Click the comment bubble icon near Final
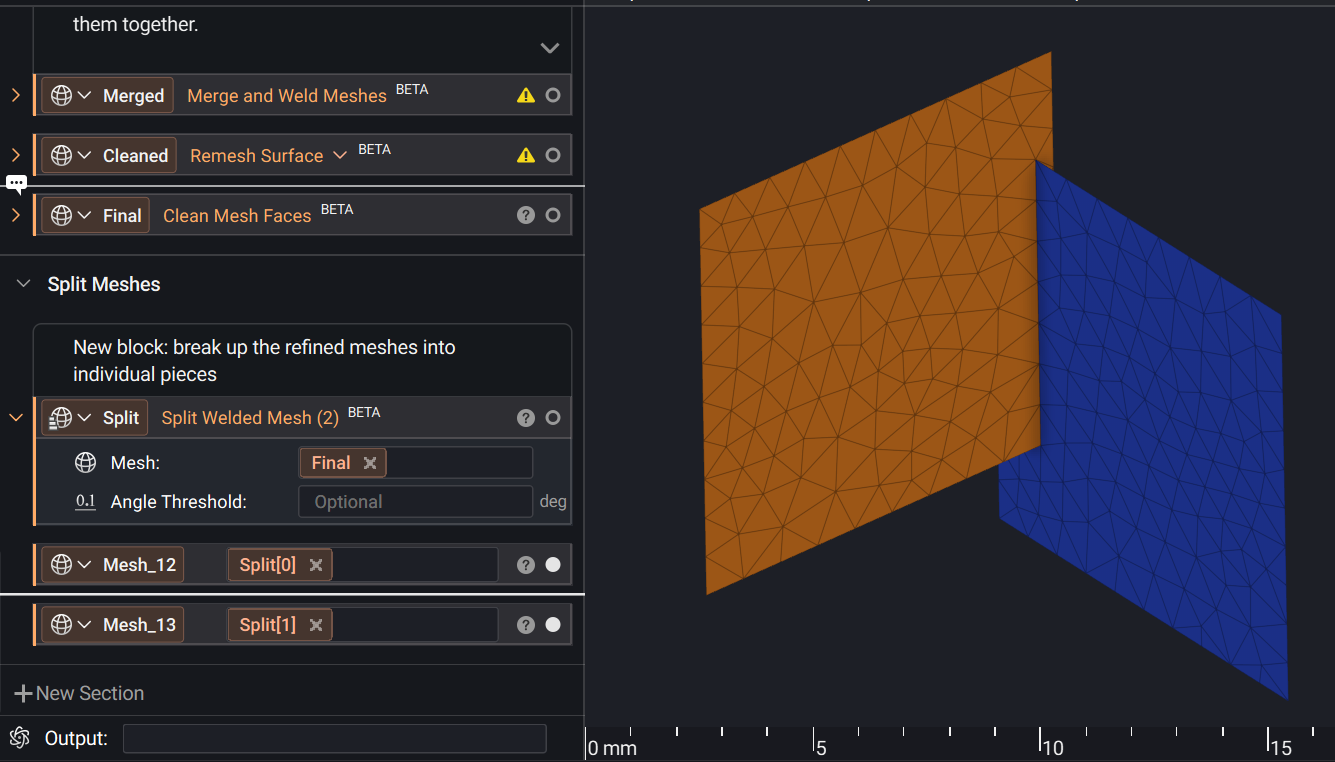 16,184
